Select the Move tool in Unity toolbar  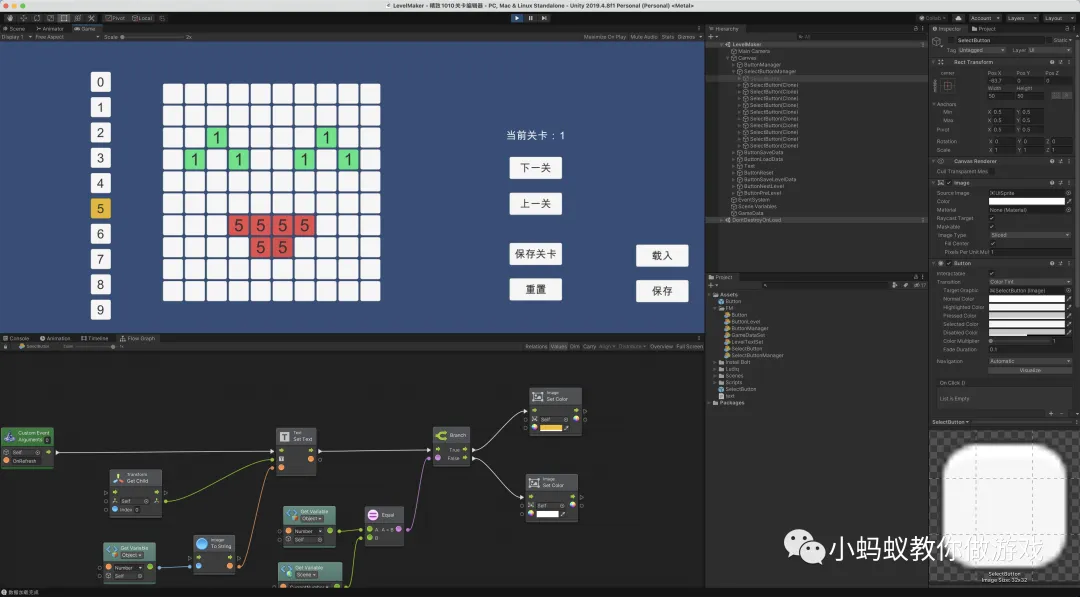[23, 18]
